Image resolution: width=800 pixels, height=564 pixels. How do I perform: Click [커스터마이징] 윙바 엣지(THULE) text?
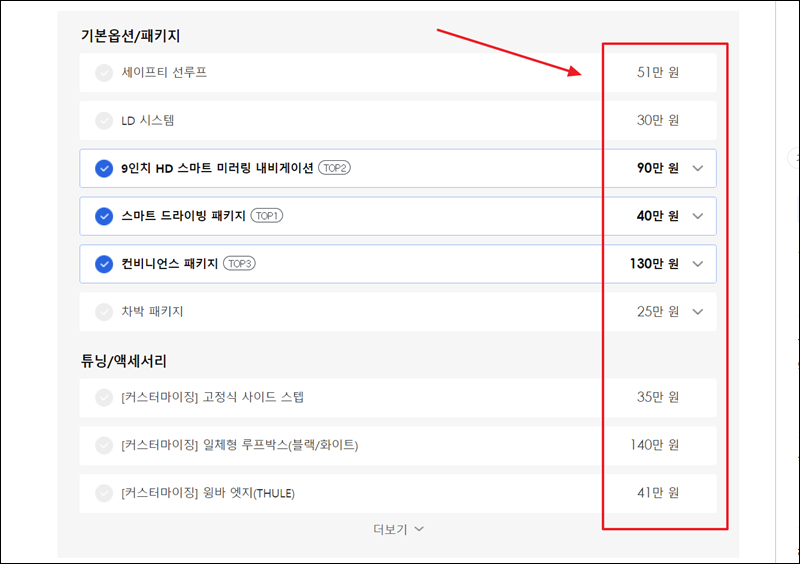pyautogui.click(x=208, y=493)
